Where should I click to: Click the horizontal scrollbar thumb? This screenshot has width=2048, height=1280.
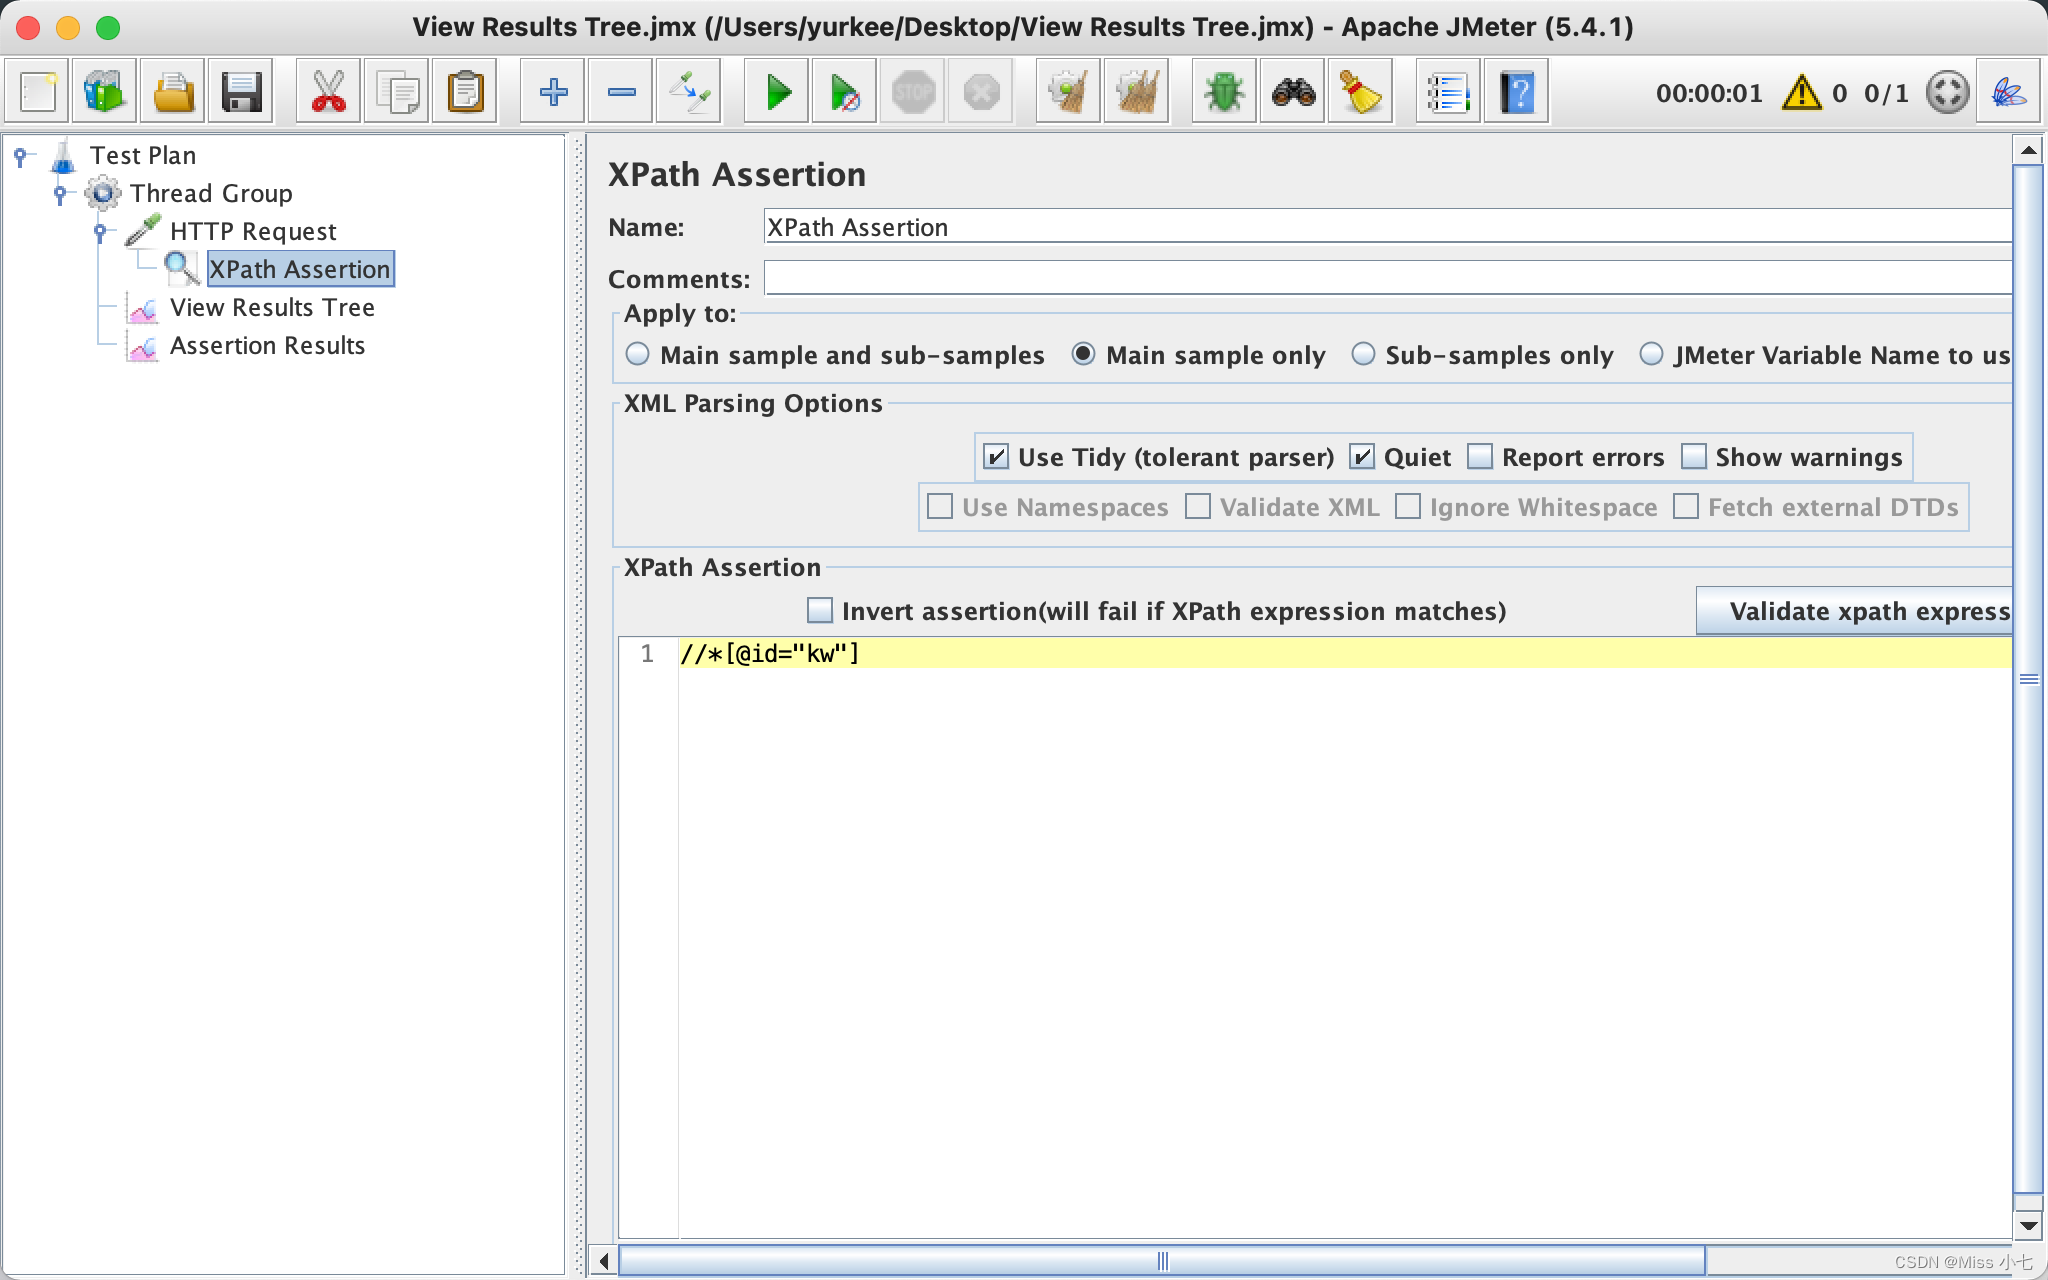click(x=1162, y=1261)
